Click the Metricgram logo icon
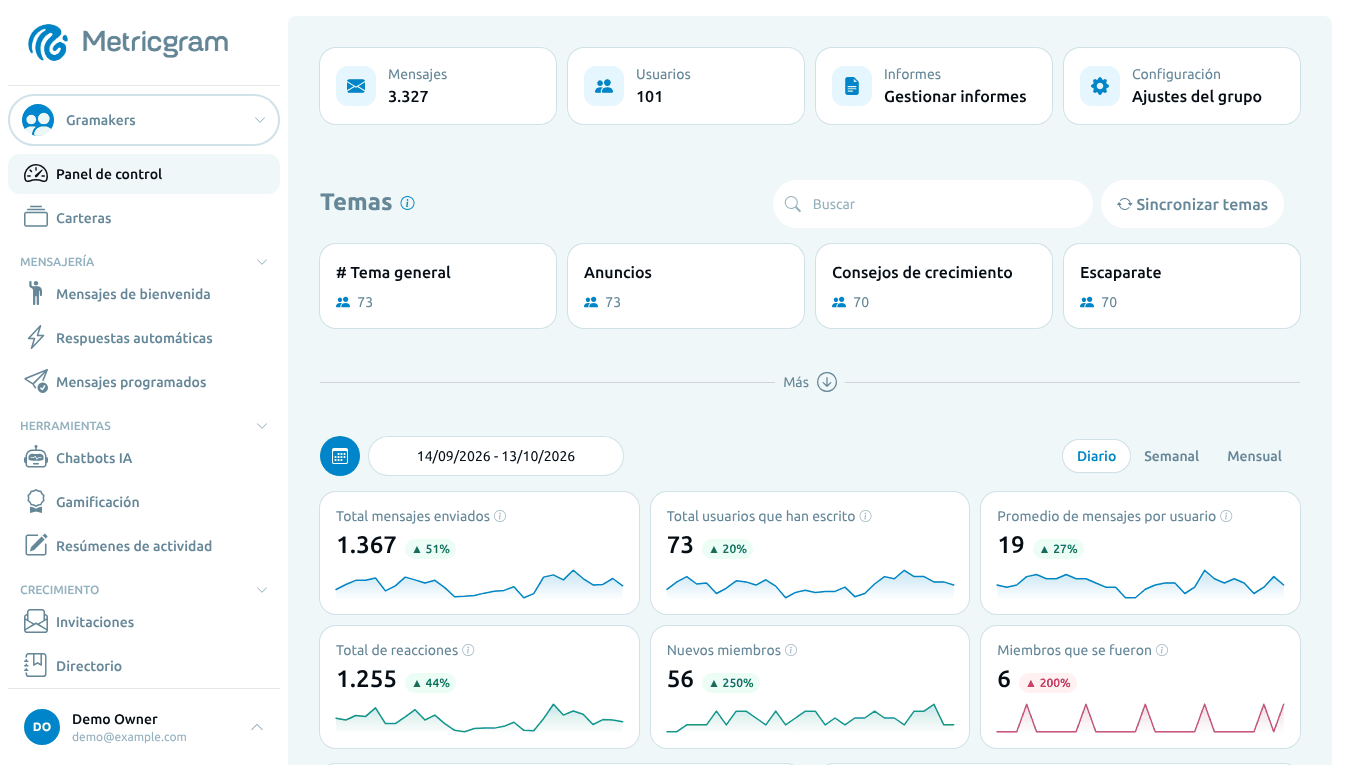This screenshot has width=1348, height=765. pyautogui.click(x=48, y=42)
